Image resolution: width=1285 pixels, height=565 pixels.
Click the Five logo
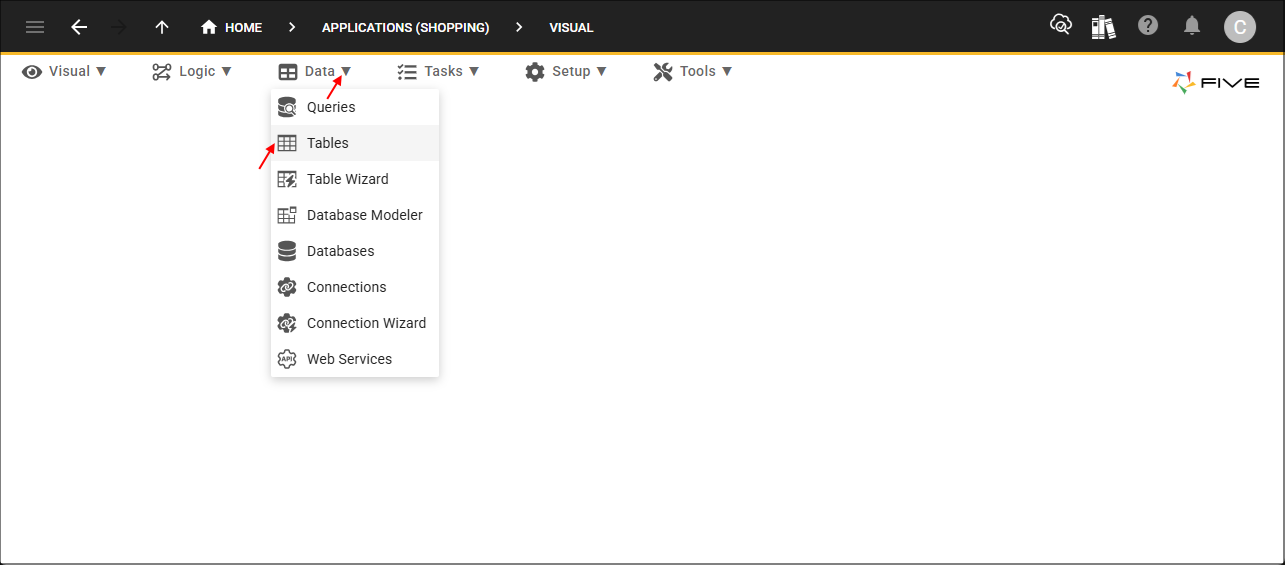point(1215,83)
